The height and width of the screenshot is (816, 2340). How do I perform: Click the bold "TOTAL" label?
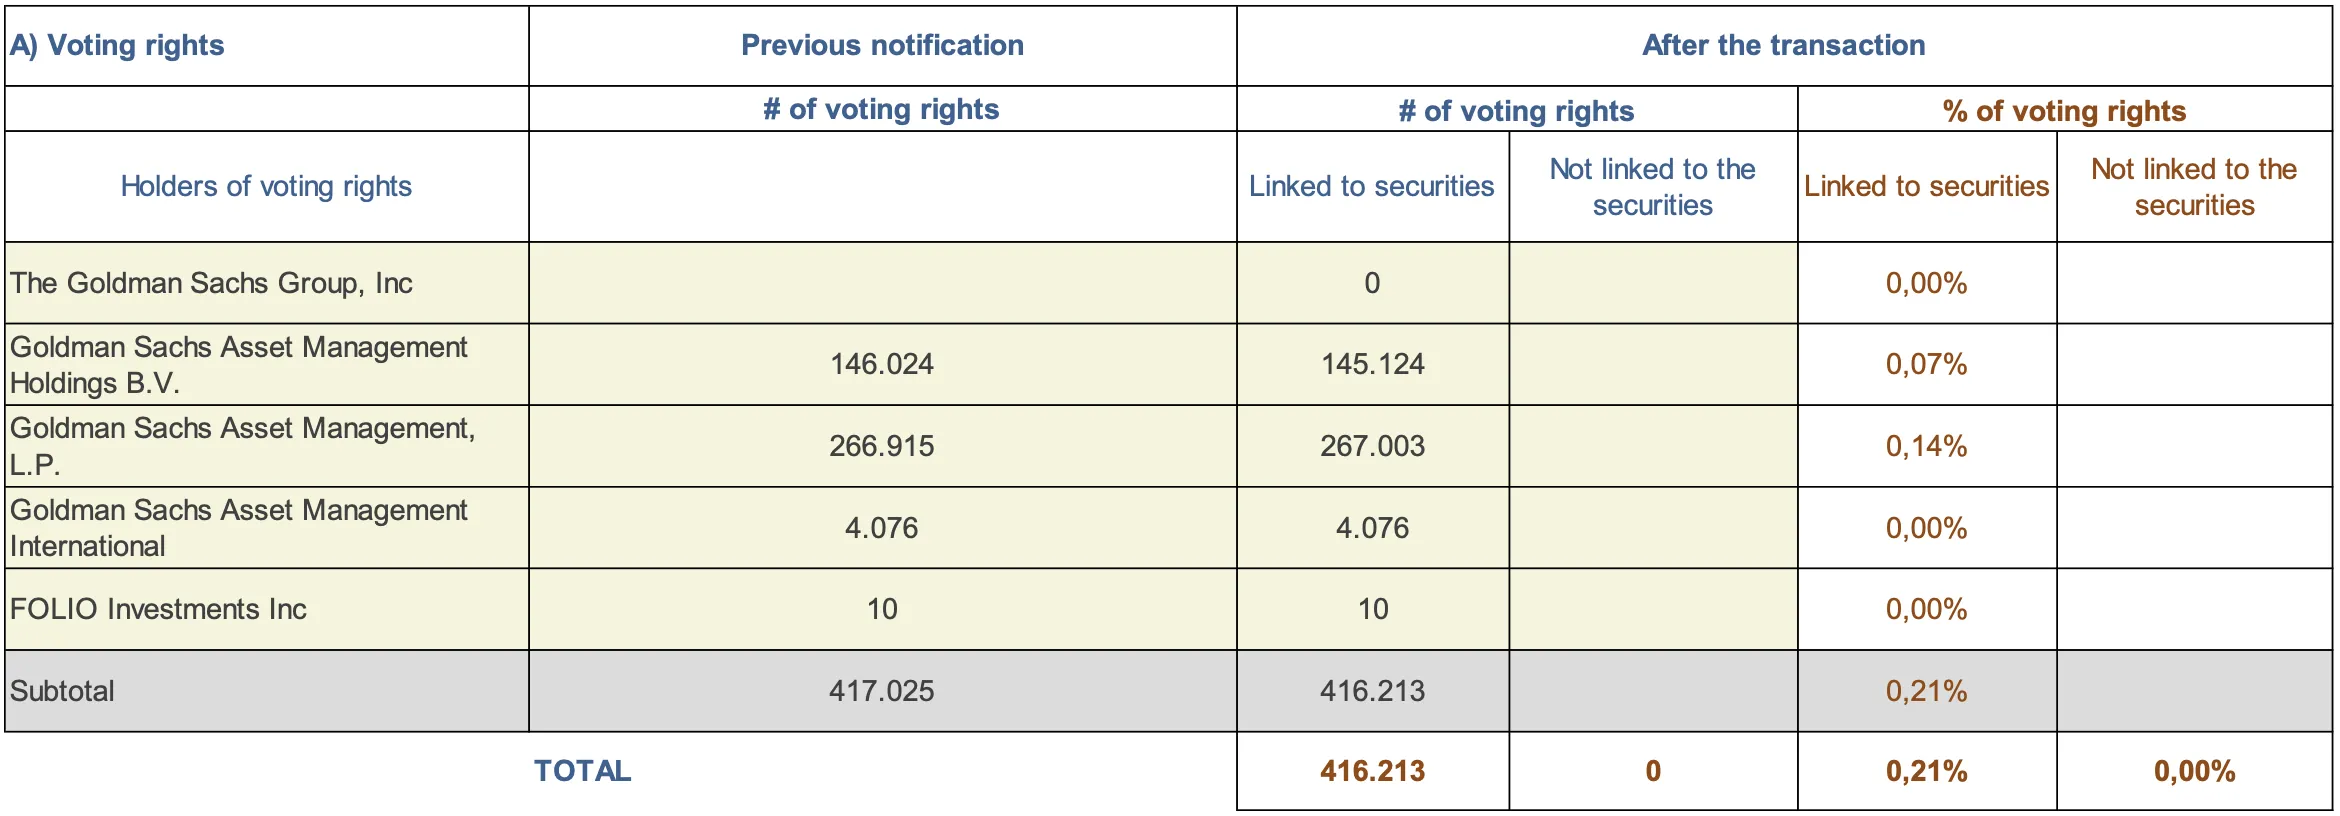[582, 771]
